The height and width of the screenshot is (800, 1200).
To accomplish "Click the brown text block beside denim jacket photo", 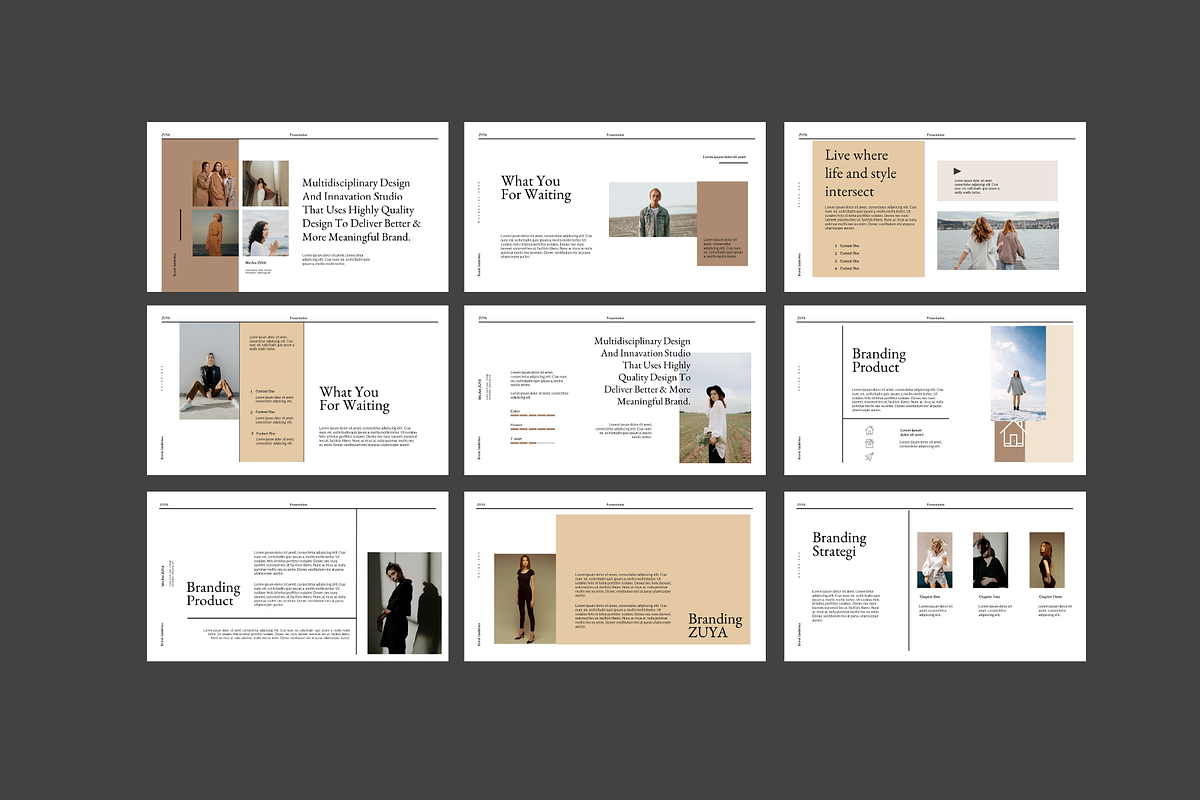I will point(723,223).
